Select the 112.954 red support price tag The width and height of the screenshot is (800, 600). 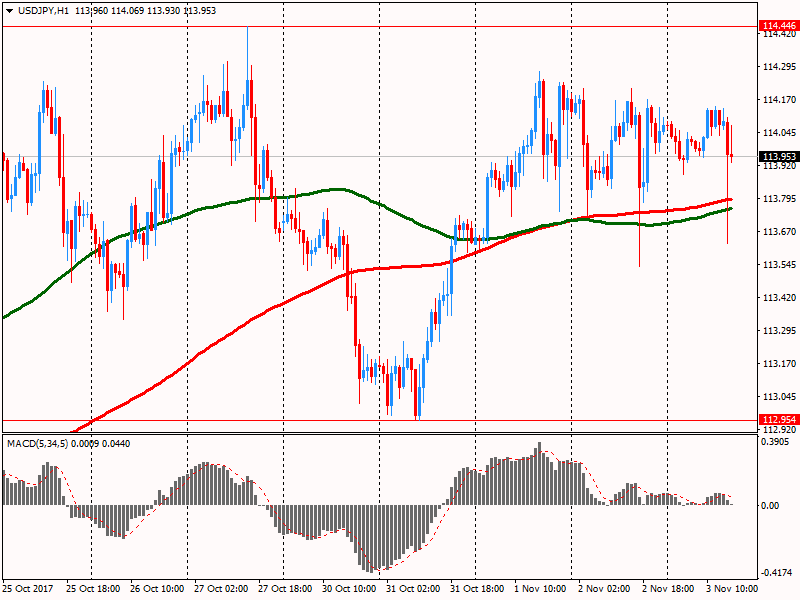pos(779,419)
